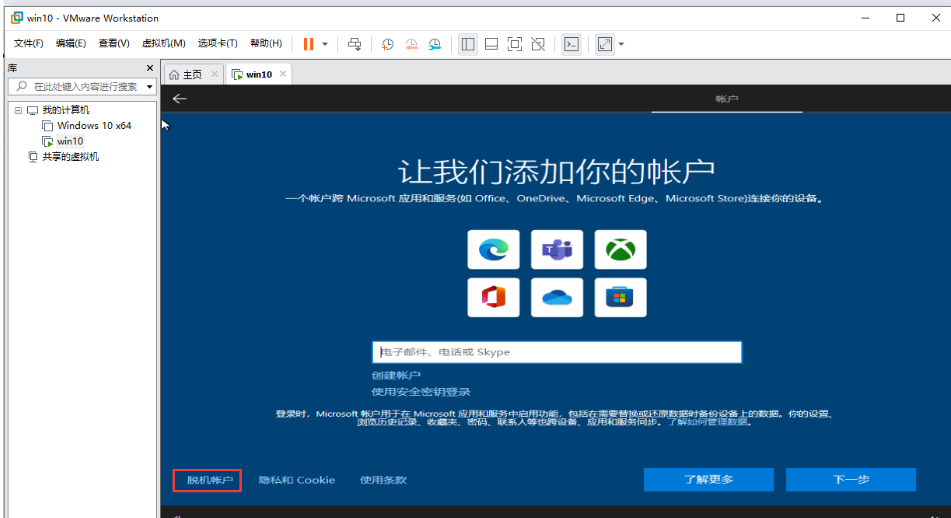Click the 下一步 button

pyautogui.click(x=851, y=479)
